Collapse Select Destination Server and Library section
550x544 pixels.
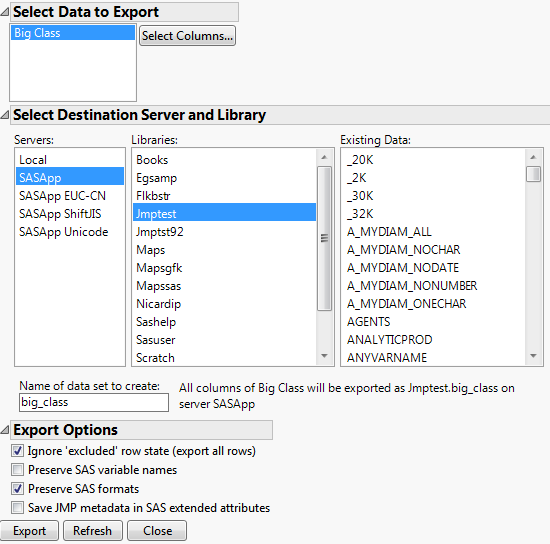click(5, 115)
